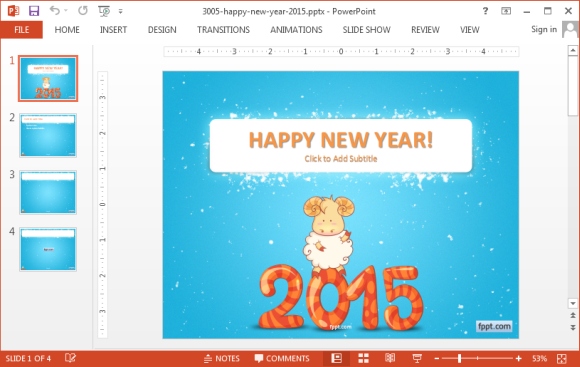
Task: Open the zoom dialog via 53% level
Action: click(x=539, y=358)
